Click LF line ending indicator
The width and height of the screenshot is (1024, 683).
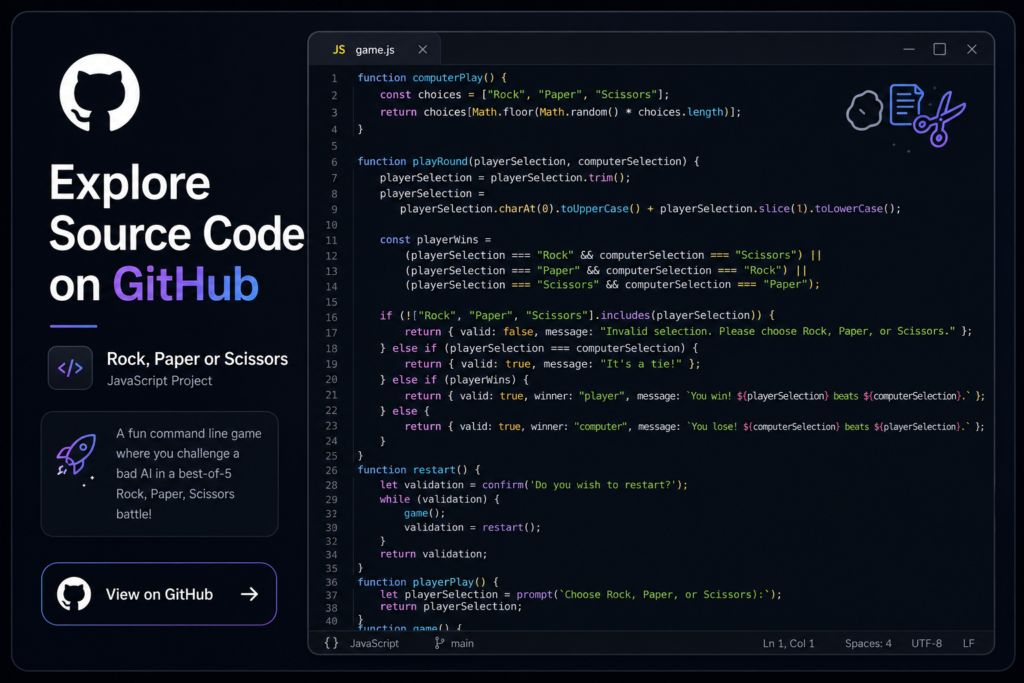(968, 643)
